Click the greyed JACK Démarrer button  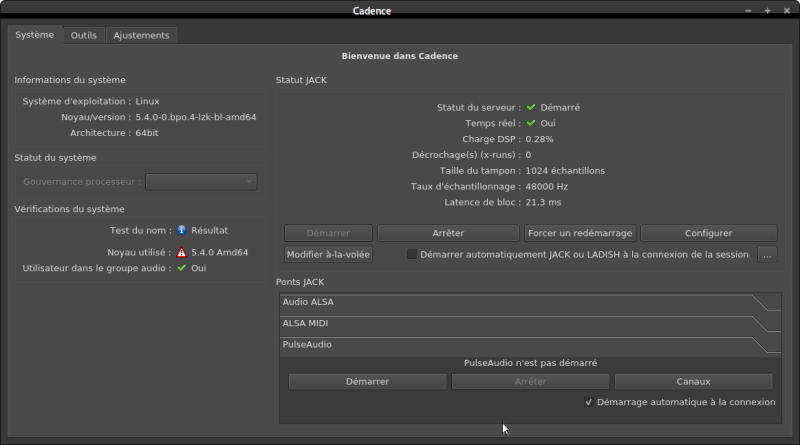[x=328, y=233]
